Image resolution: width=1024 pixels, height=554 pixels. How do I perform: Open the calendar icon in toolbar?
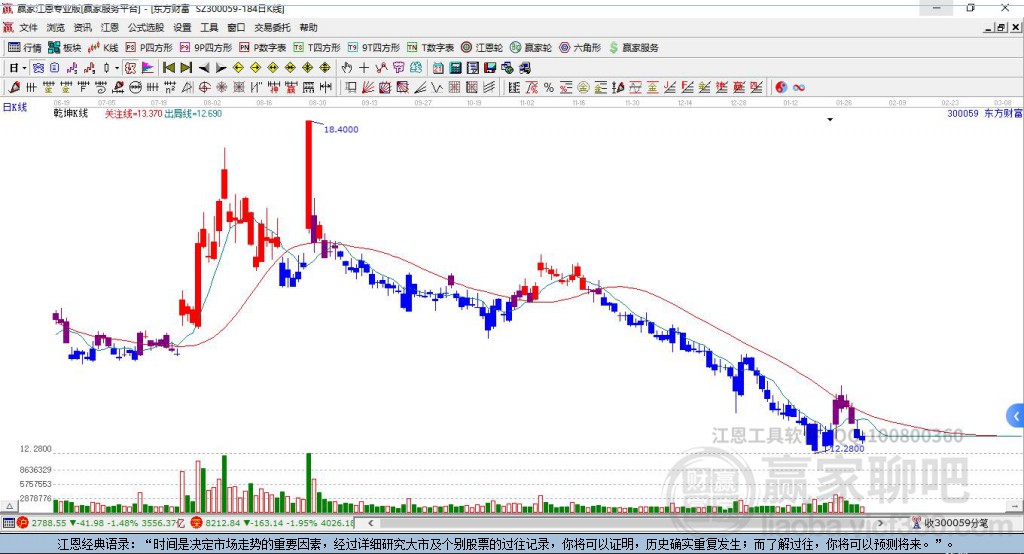[x=438, y=68]
